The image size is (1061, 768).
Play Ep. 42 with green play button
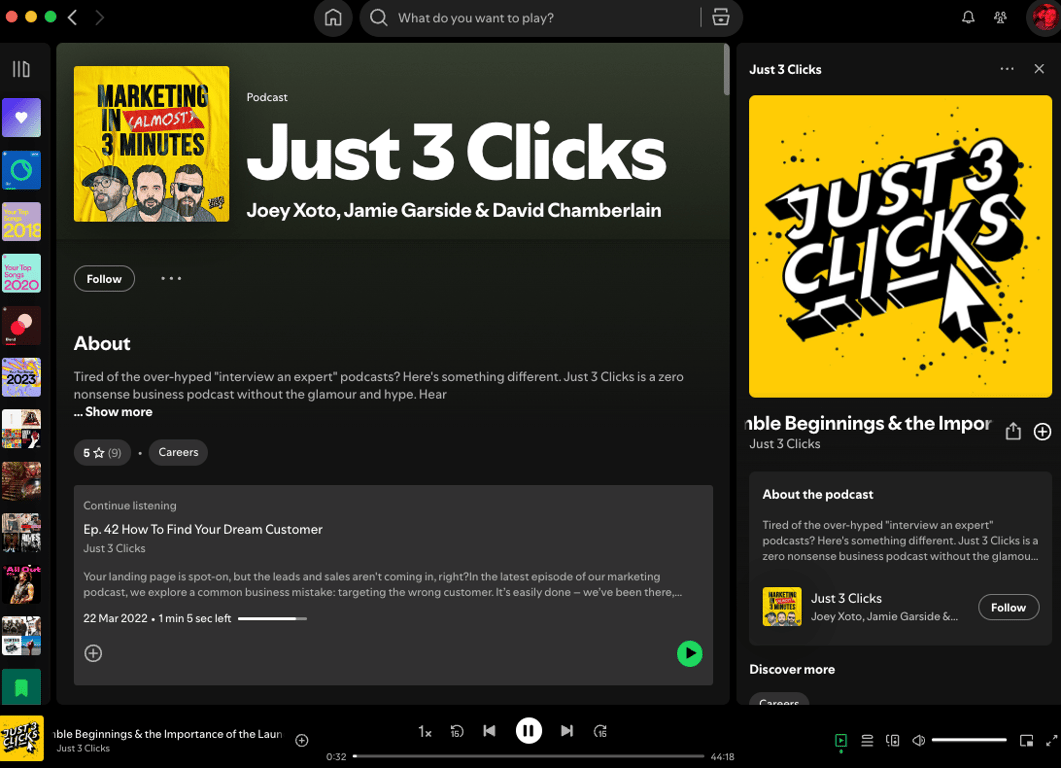pos(690,654)
